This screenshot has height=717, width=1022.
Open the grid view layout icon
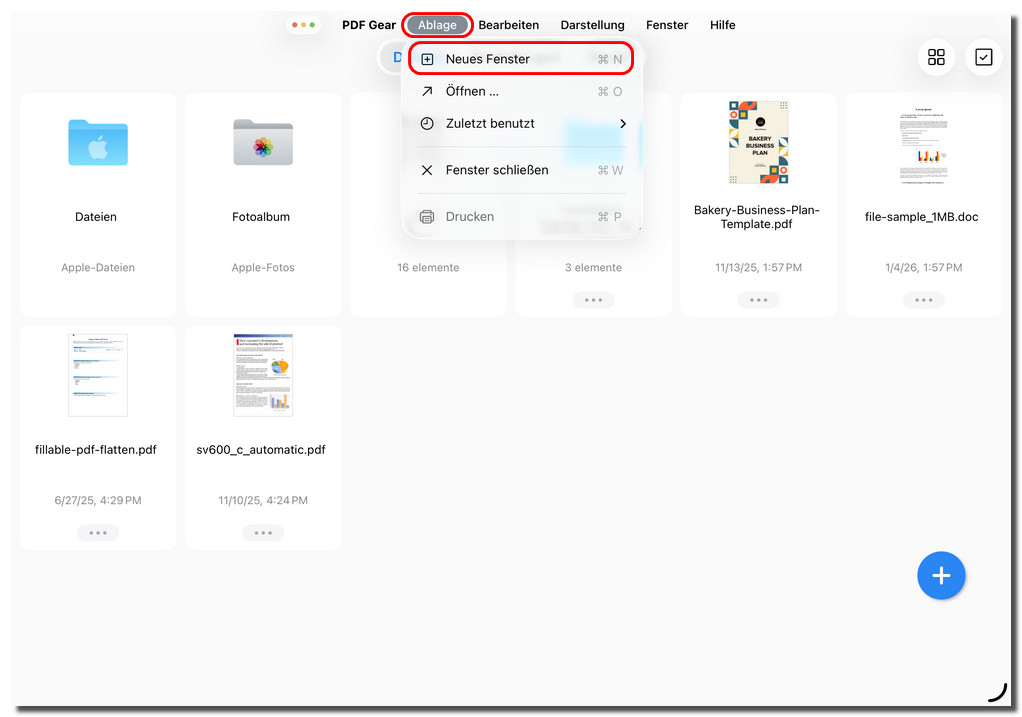[936, 57]
